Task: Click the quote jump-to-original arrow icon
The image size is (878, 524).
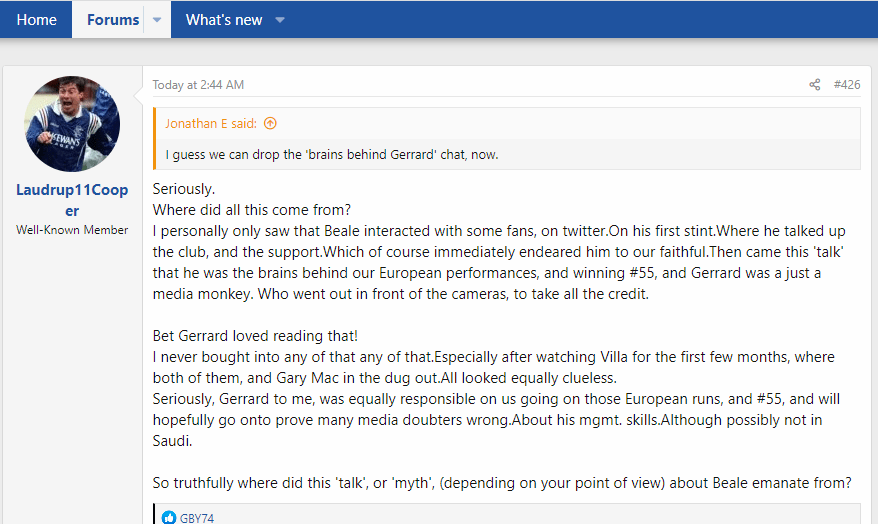Action: (270, 124)
